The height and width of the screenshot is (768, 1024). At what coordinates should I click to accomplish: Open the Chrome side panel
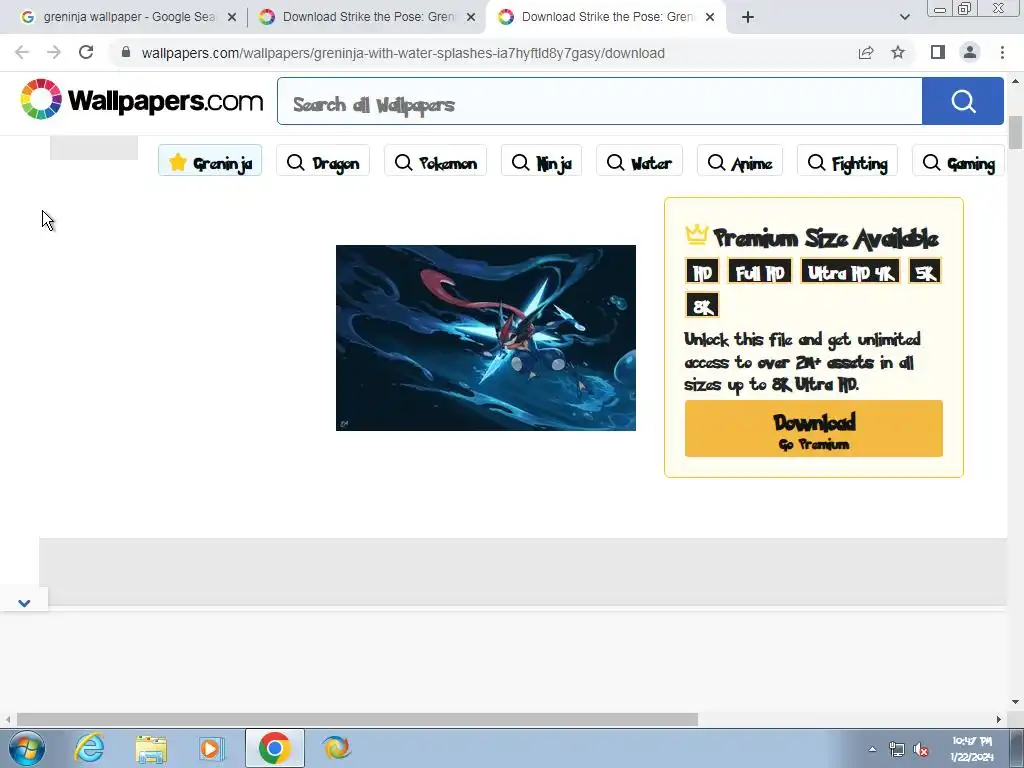938,52
